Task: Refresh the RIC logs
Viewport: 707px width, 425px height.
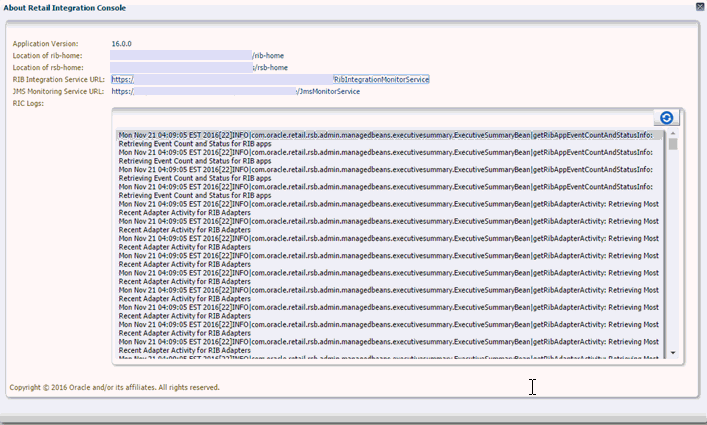Action: pos(666,118)
